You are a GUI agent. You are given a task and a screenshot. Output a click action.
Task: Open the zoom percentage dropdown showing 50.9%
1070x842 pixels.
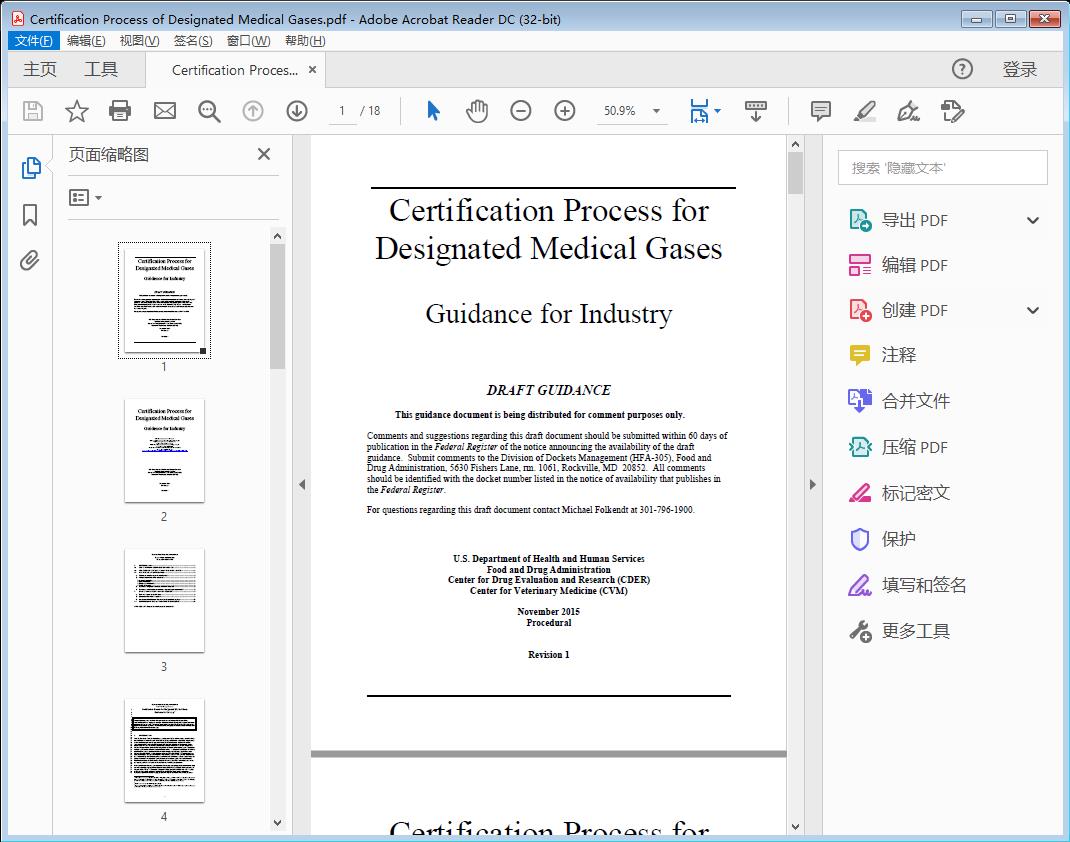tap(632, 111)
